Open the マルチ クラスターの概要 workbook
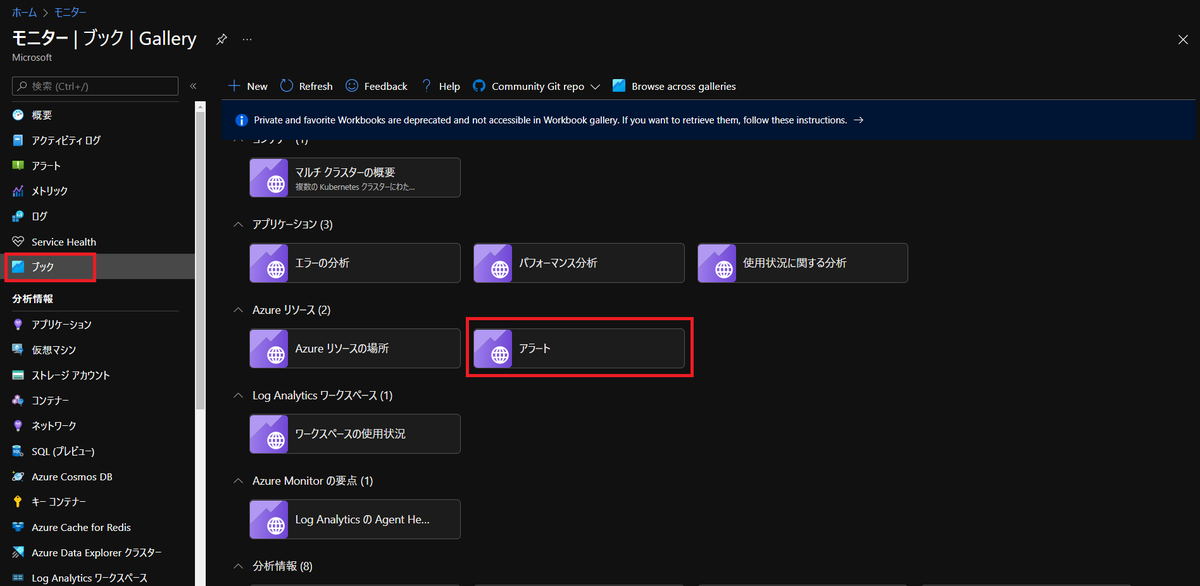1200x586 pixels. click(355, 177)
